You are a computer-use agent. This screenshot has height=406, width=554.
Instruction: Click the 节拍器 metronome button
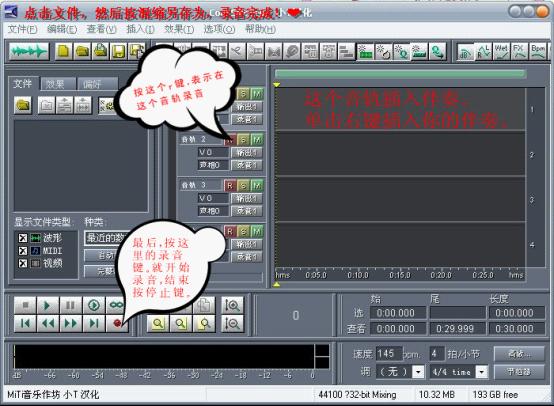519,372
